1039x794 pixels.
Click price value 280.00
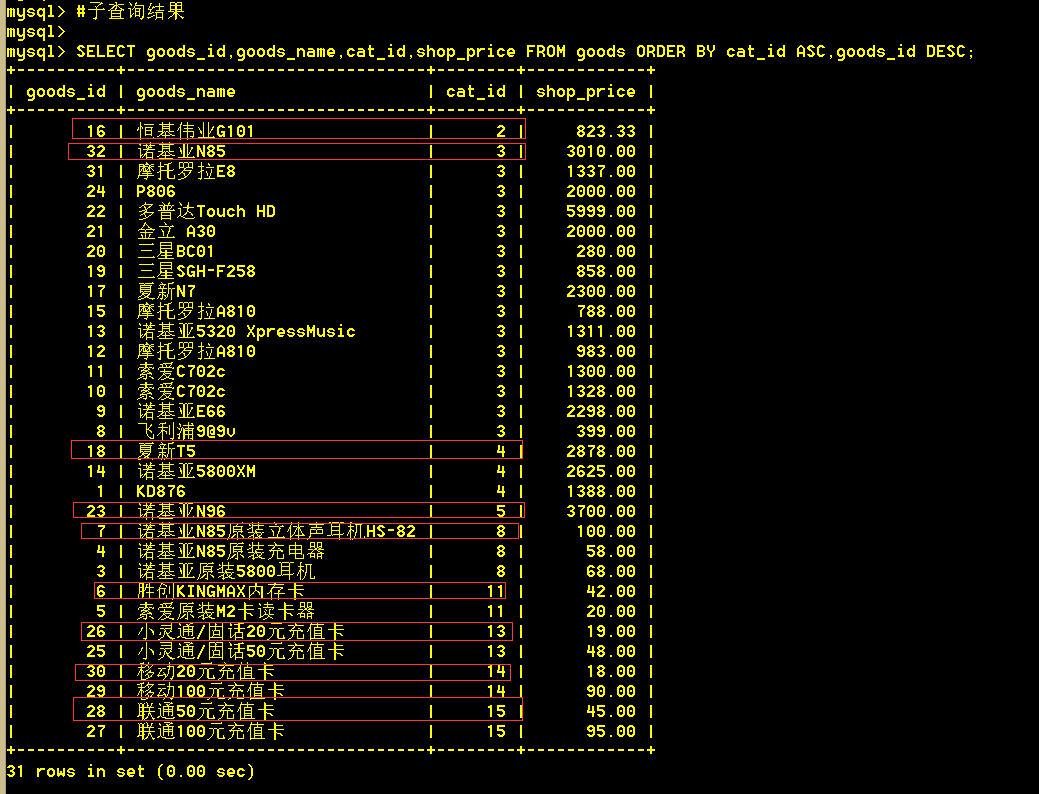click(x=606, y=251)
